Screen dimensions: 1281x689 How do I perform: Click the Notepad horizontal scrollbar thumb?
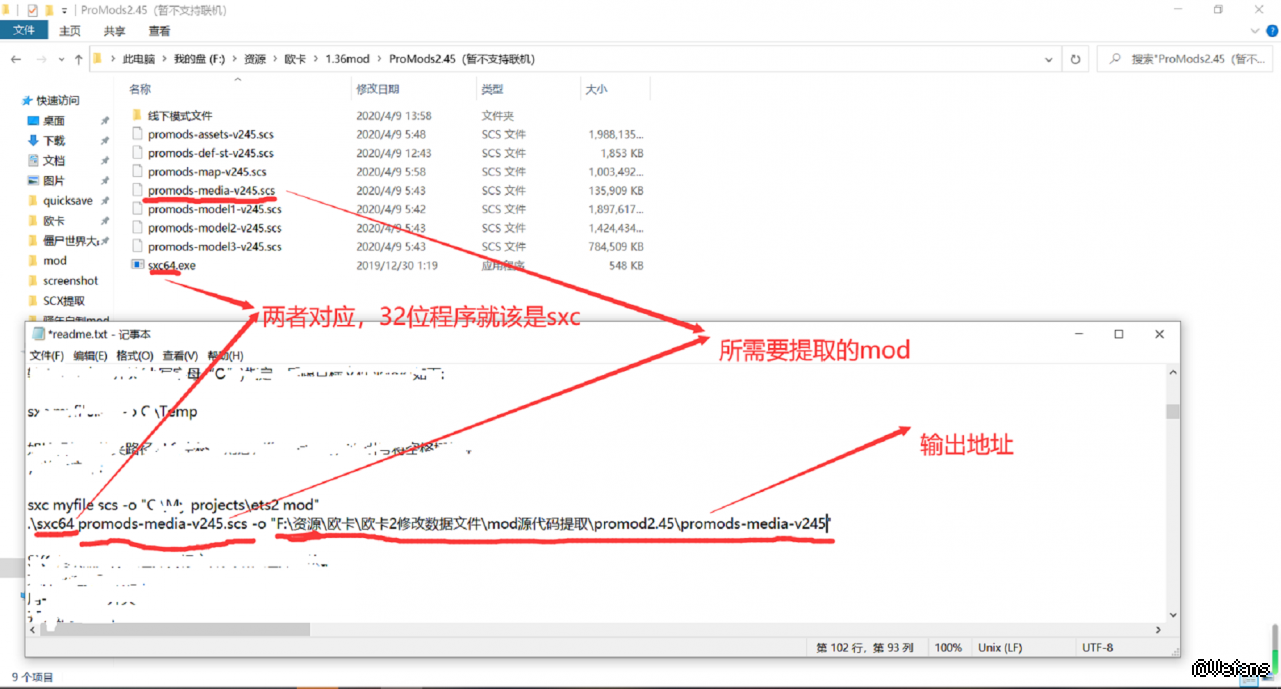(x=177, y=629)
